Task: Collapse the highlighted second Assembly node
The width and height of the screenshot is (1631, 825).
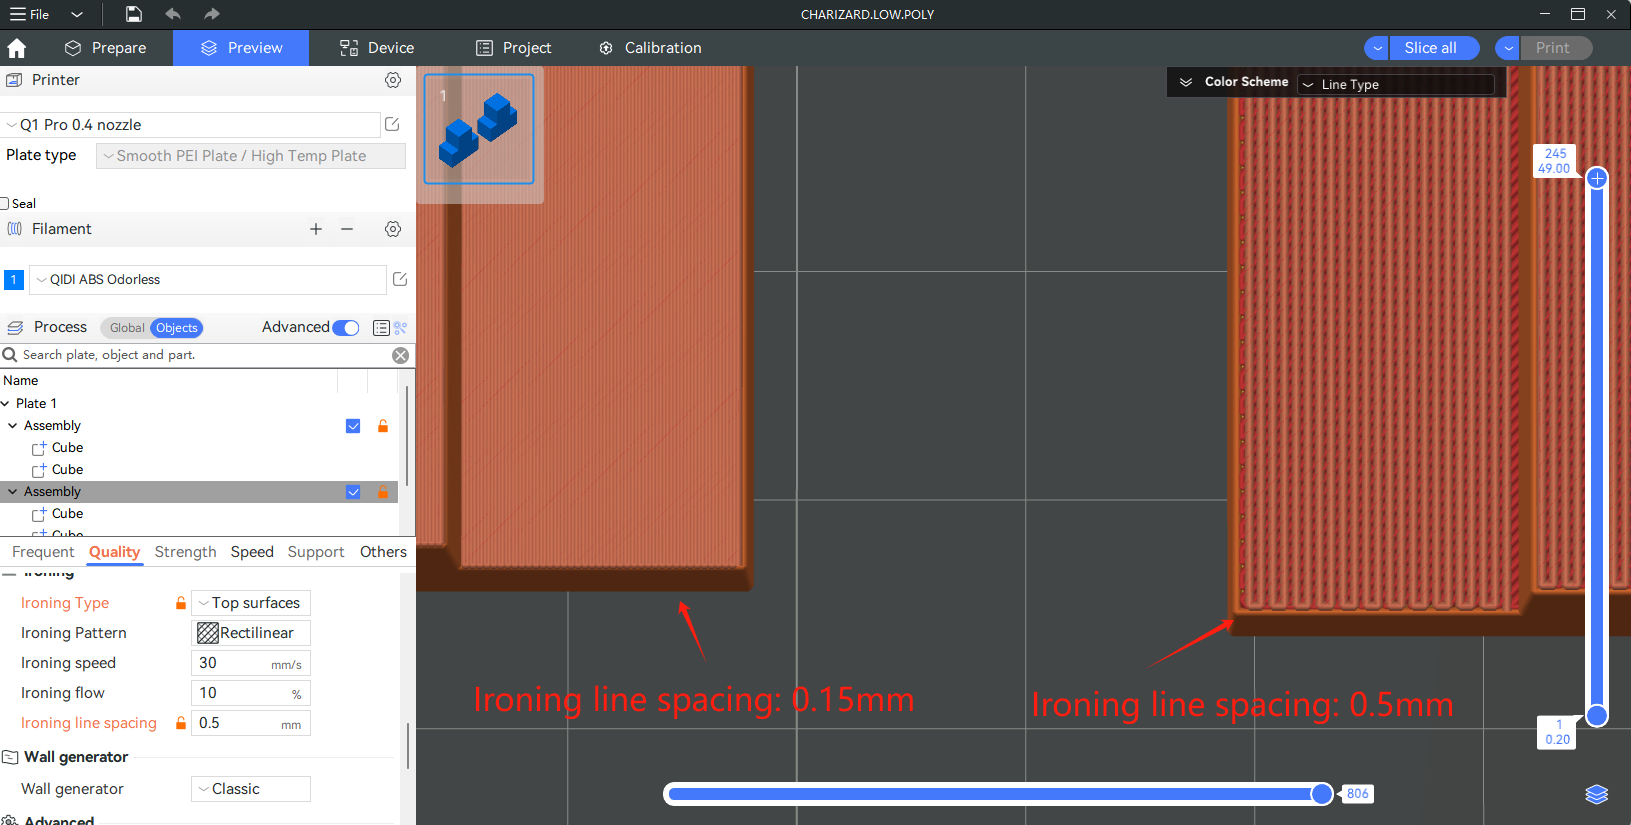Action: (x=13, y=492)
